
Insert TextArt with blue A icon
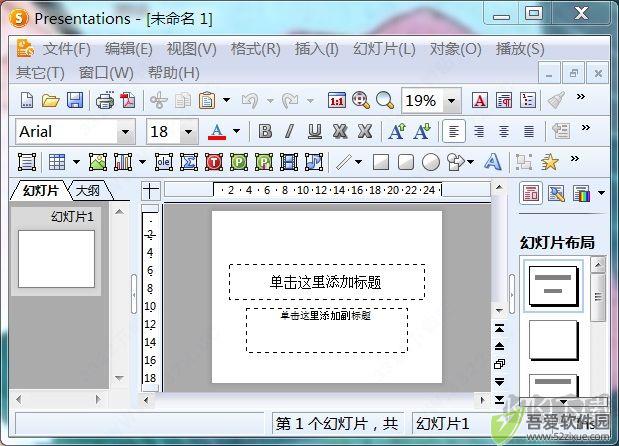tap(493, 162)
